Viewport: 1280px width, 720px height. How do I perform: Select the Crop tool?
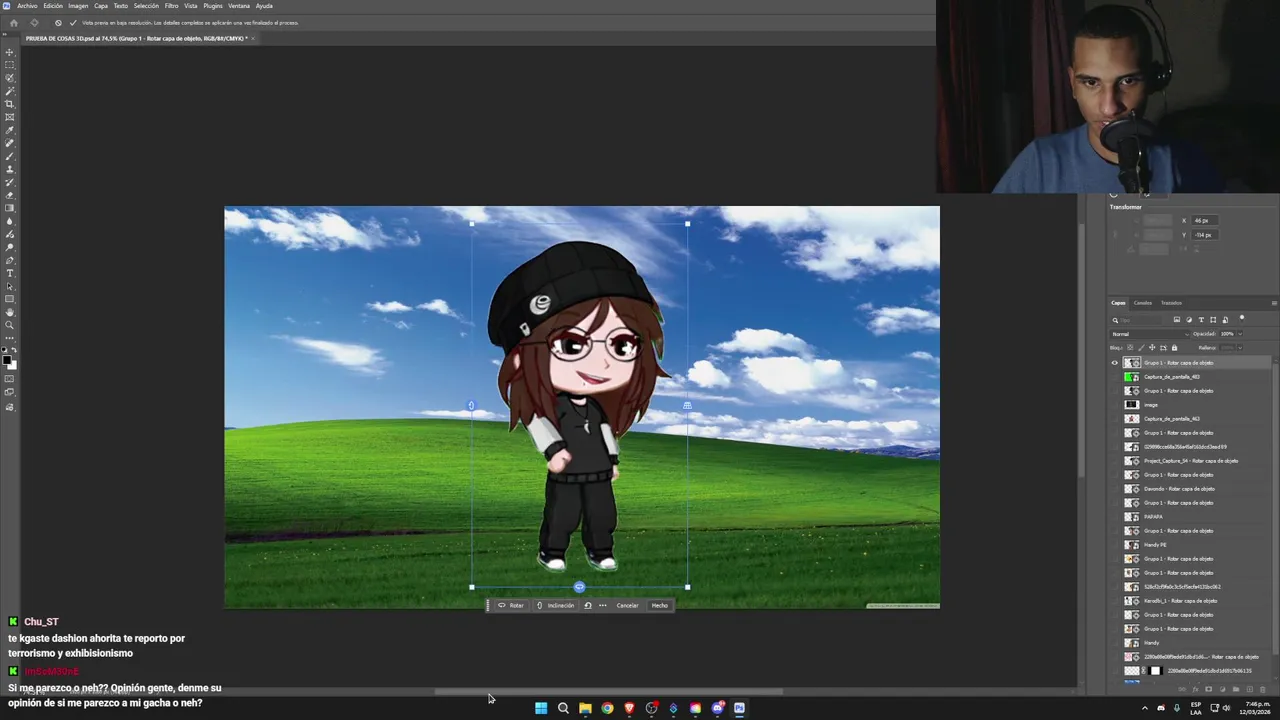(10, 104)
